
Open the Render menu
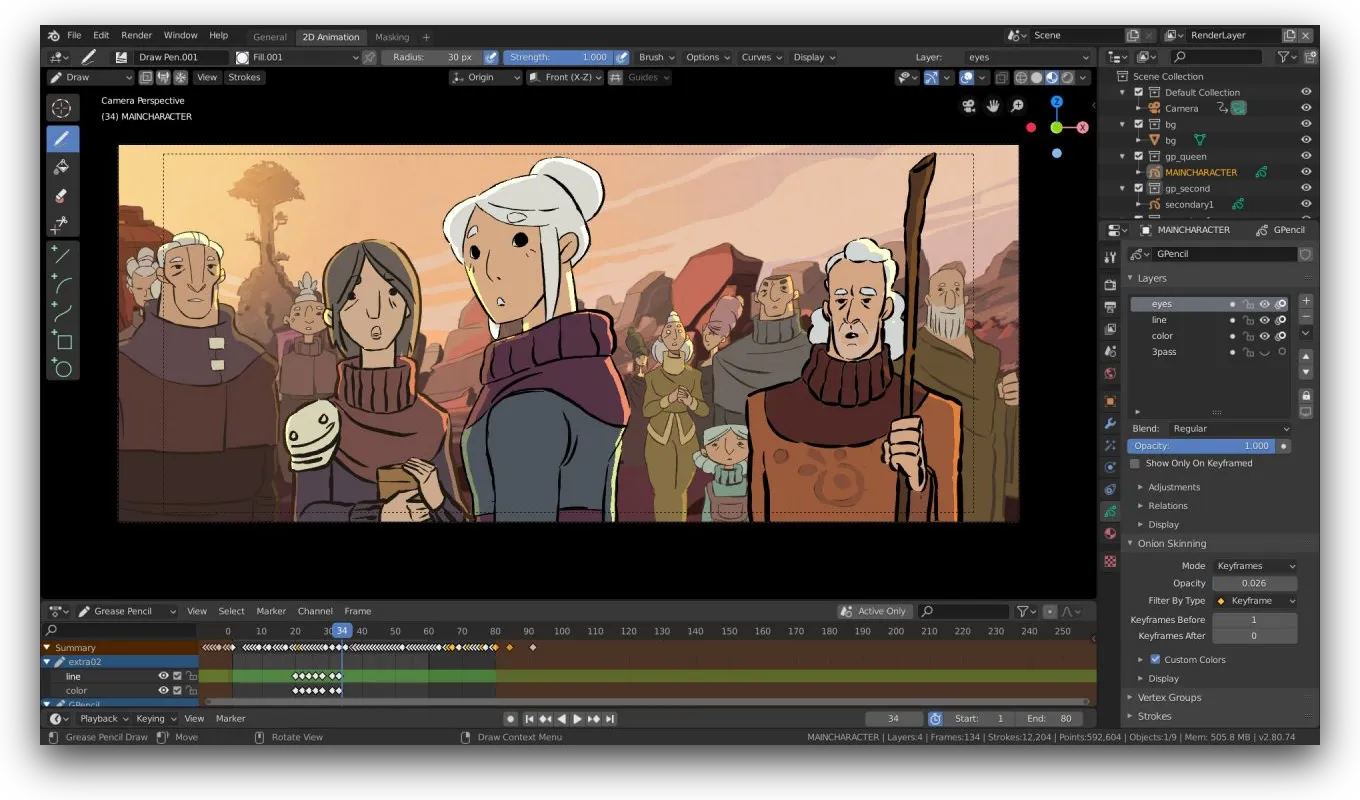tap(136, 35)
